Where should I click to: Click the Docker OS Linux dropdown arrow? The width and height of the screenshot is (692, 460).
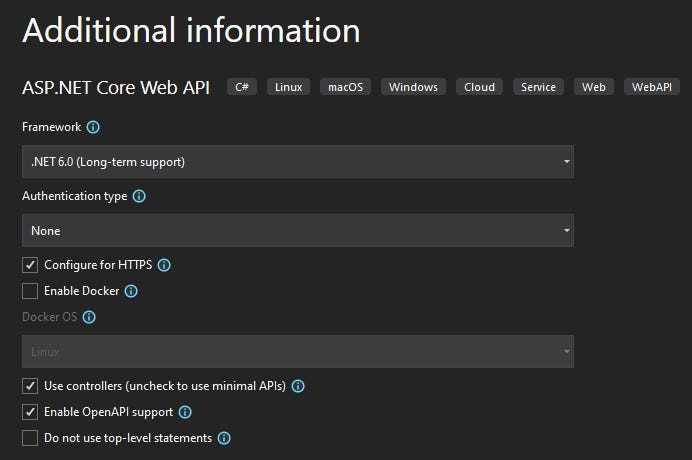[x=566, y=351]
